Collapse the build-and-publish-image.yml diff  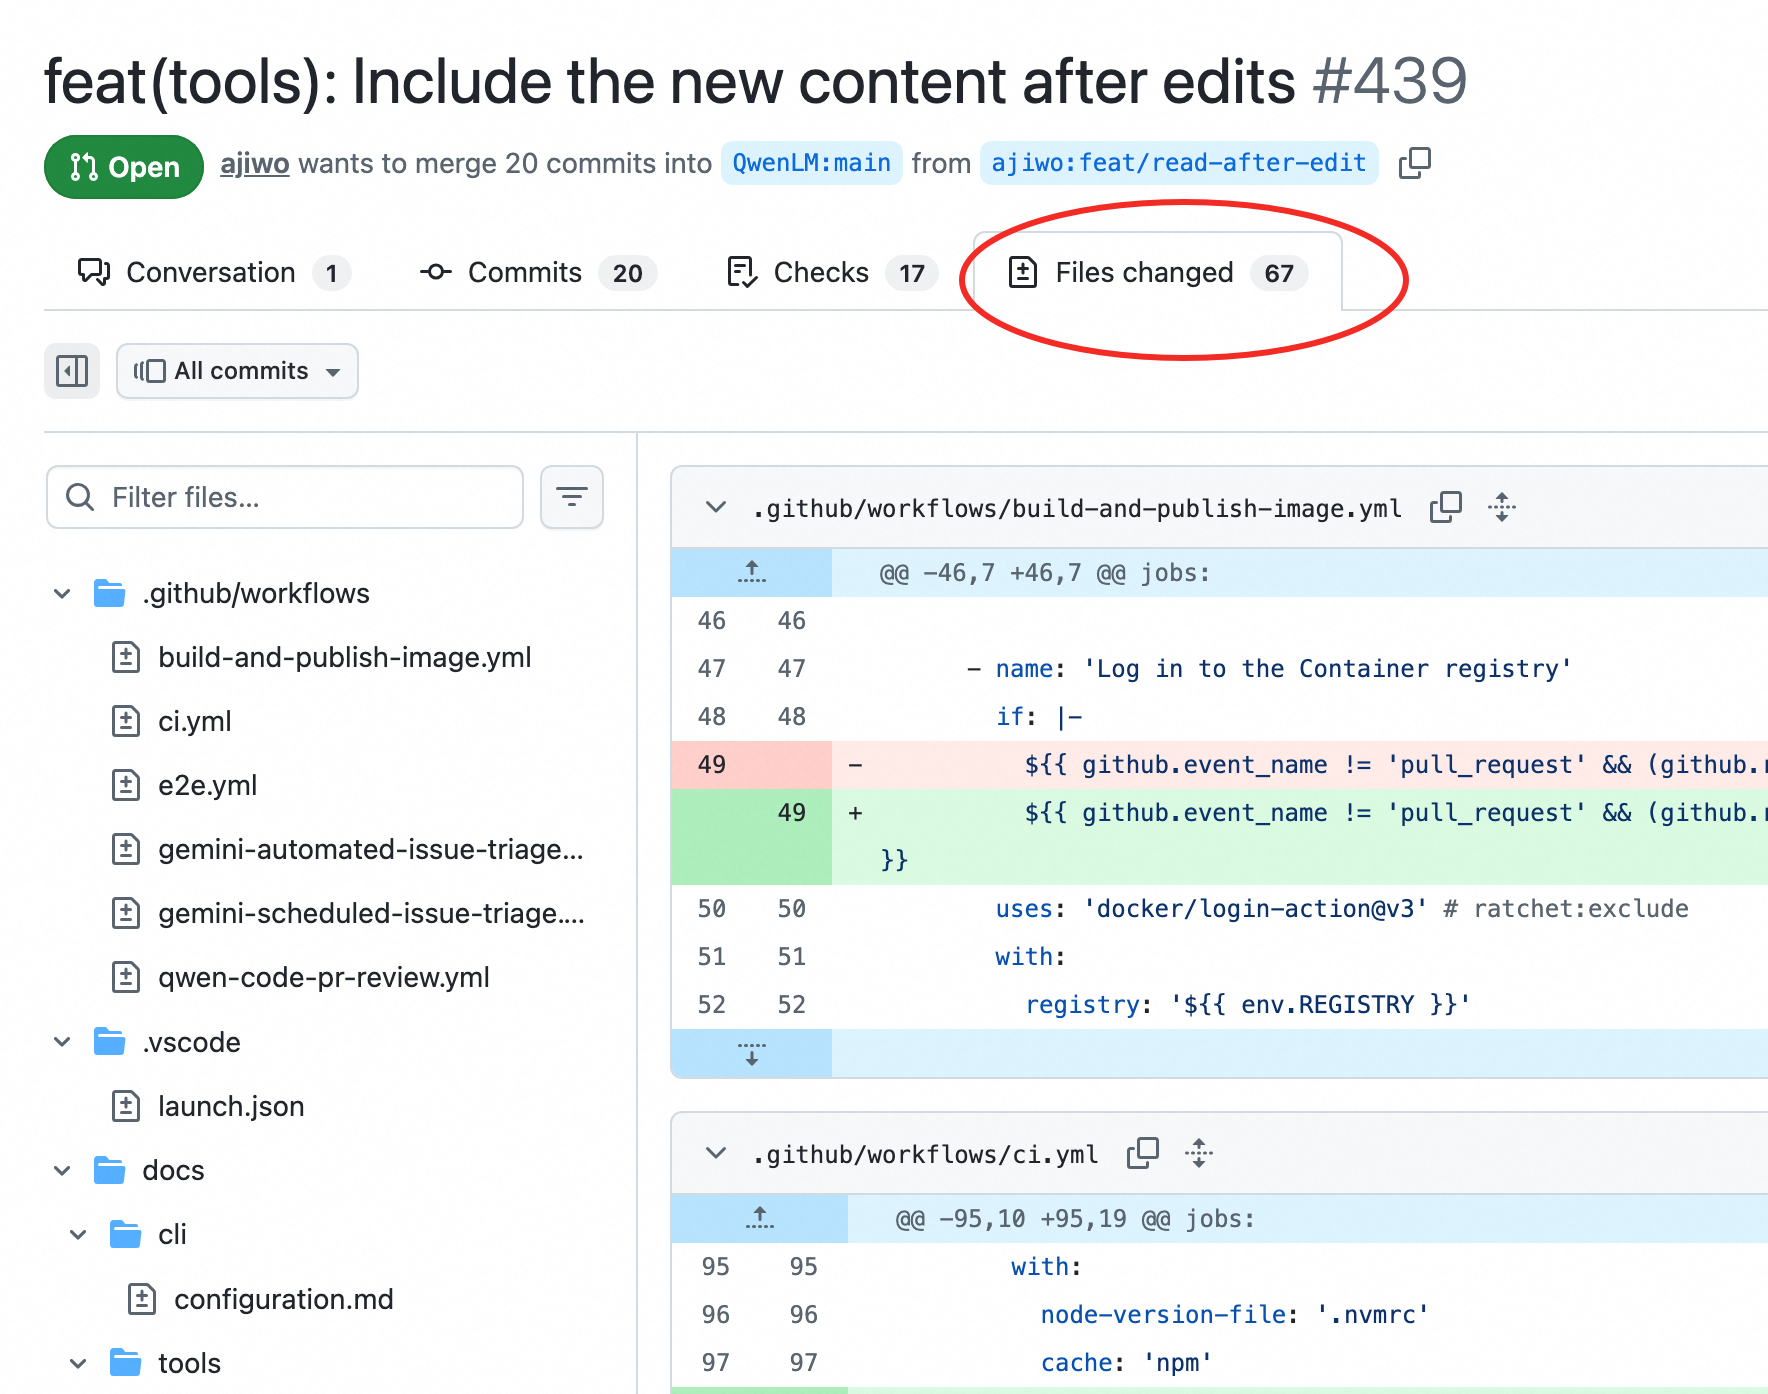click(x=715, y=508)
